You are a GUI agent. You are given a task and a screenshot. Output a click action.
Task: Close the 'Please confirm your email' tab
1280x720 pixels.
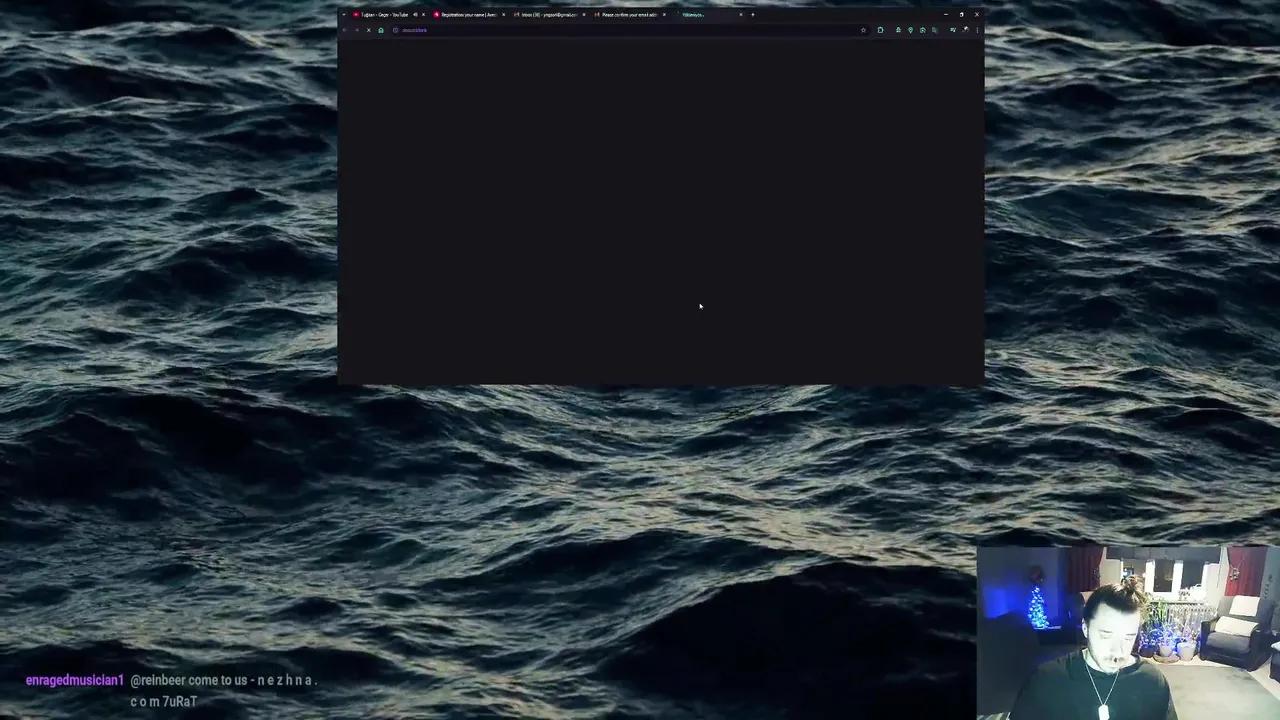tap(664, 15)
